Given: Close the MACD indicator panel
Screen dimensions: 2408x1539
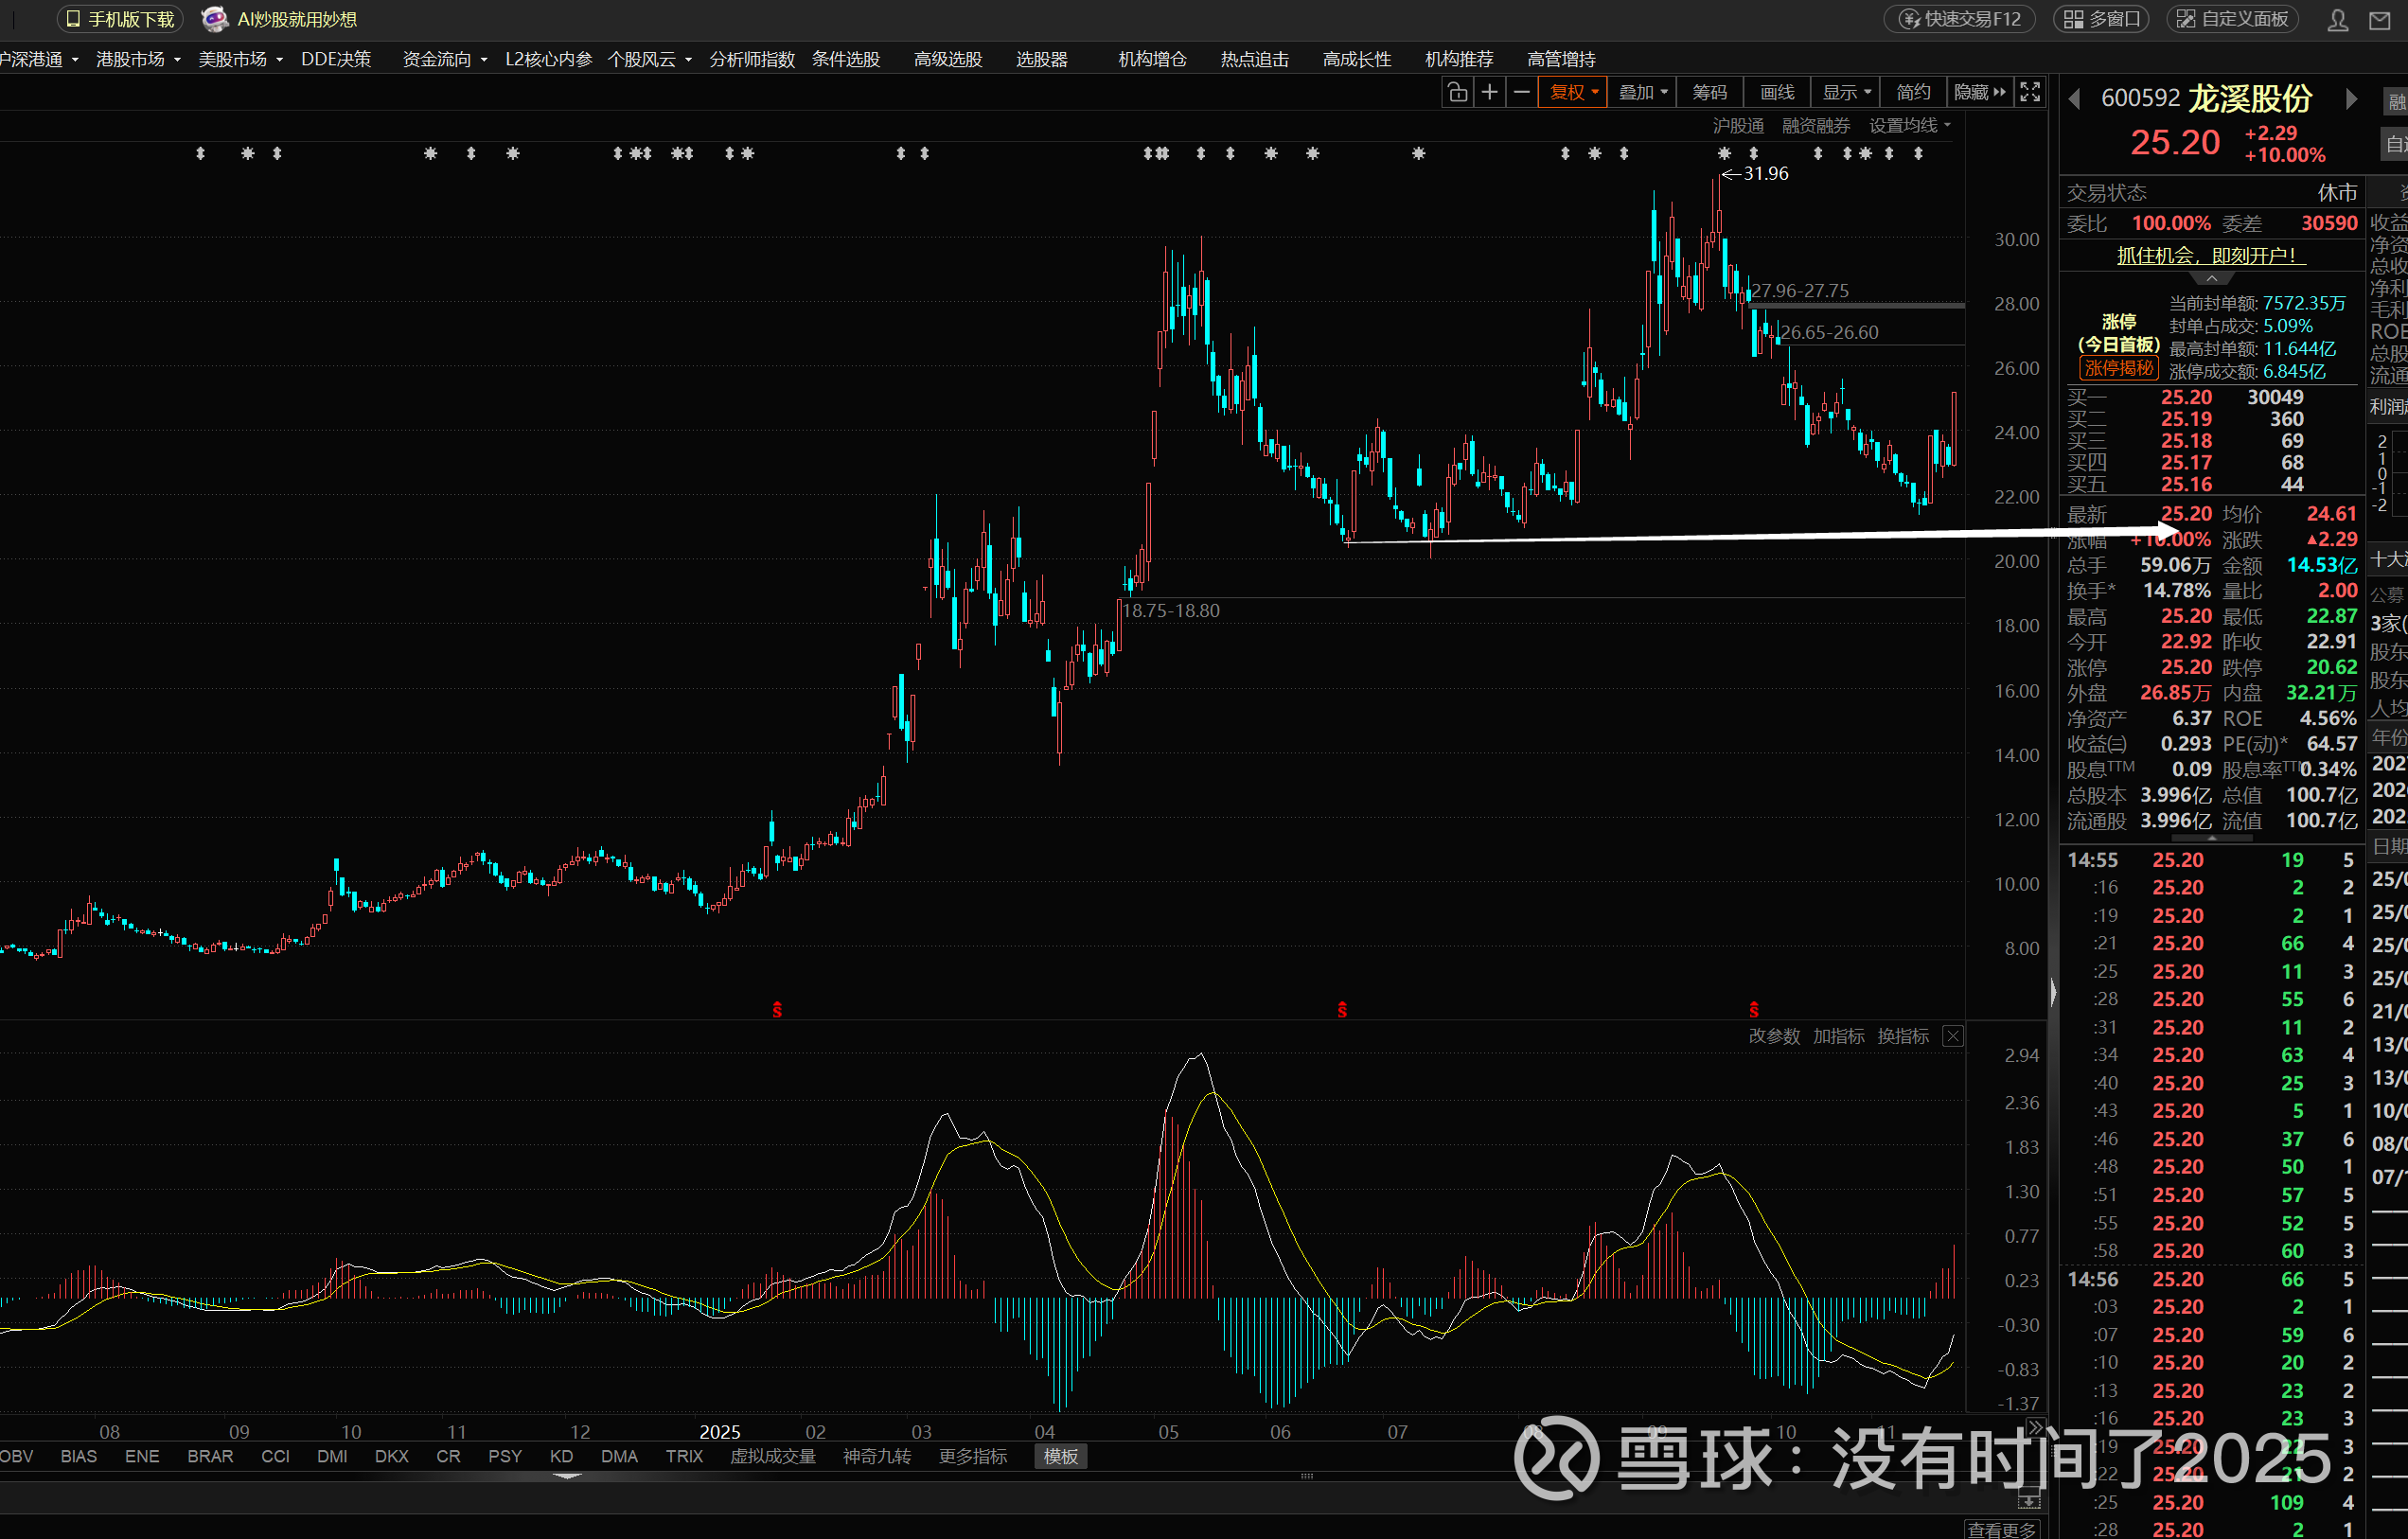Looking at the screenshot, I should (1952, 1036).
